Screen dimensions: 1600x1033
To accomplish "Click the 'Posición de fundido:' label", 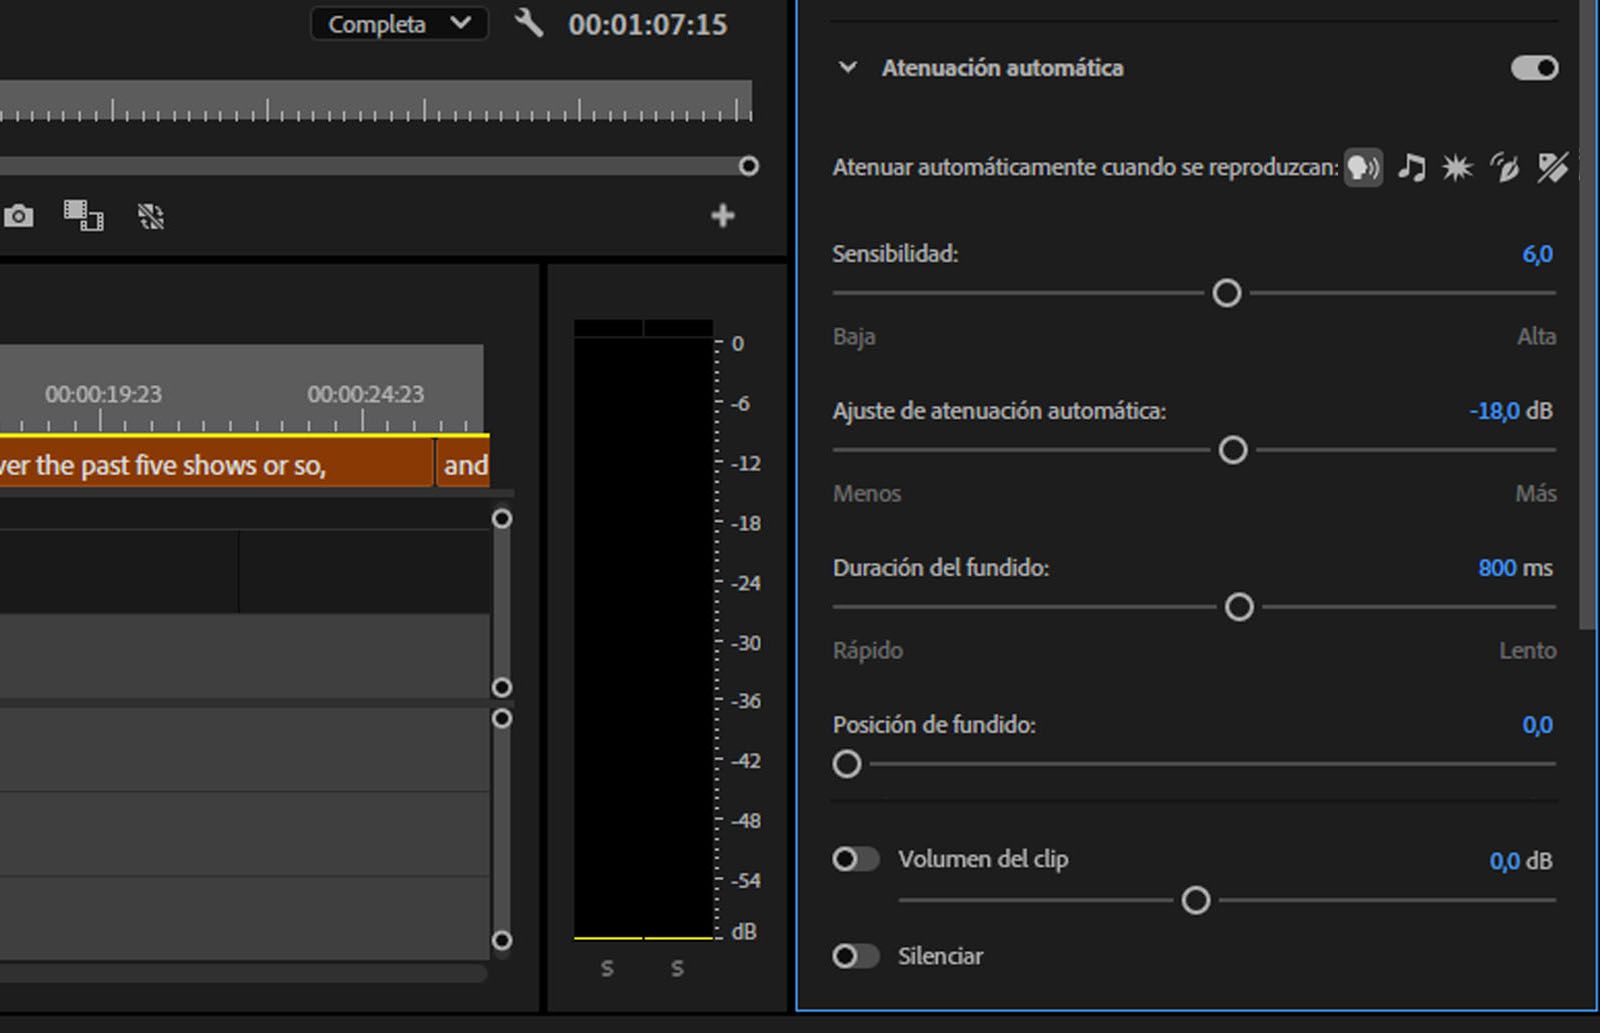I will point(934,725).
